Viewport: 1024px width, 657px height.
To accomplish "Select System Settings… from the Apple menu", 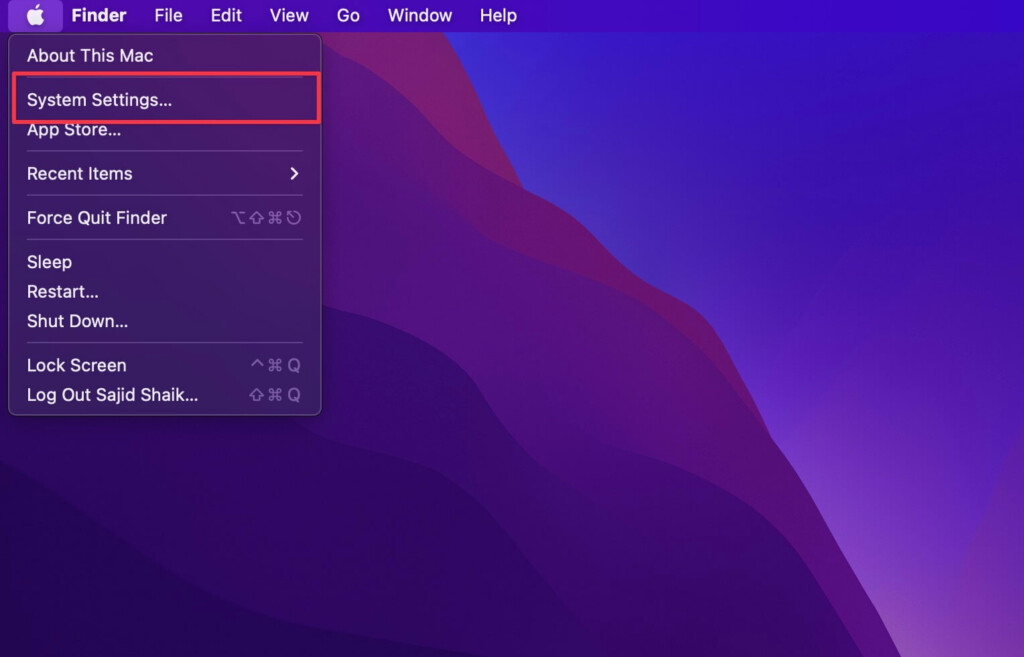I will (x=165, y=100).
